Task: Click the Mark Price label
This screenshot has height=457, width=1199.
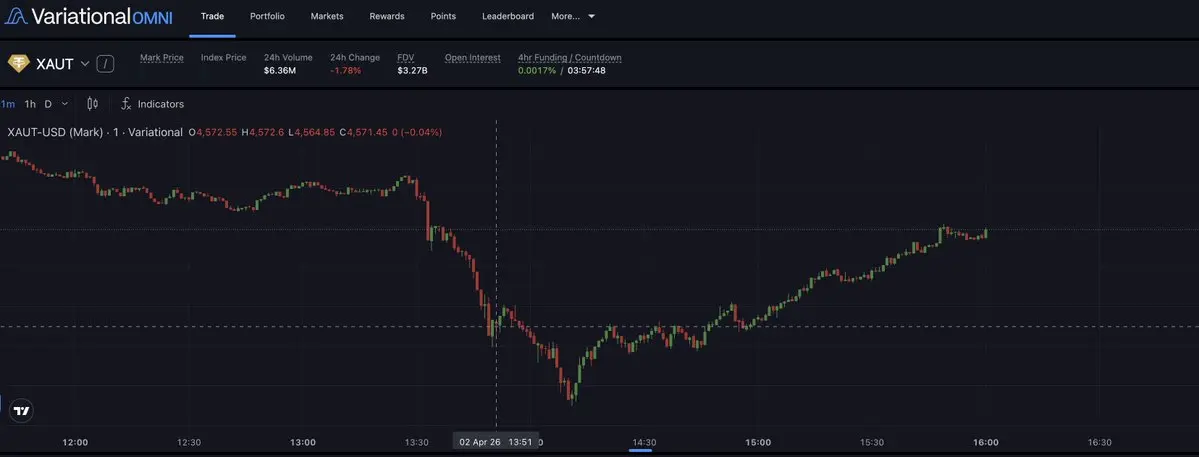Action: pyautogui.click(x=161, y=57)
